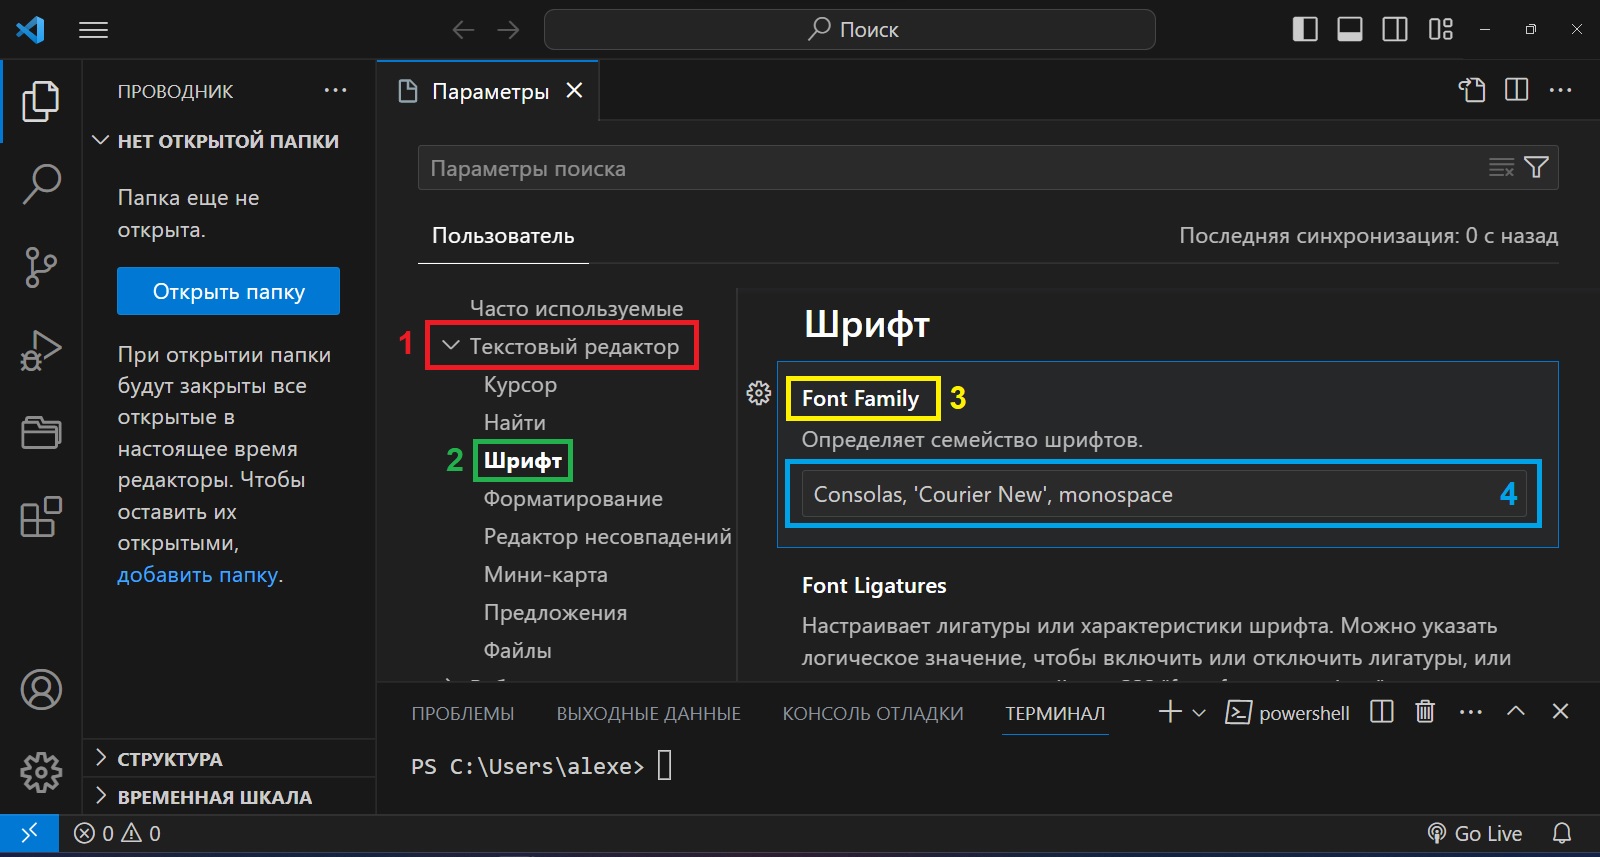Image resolution: width=1600 pixels, height=857 pixels.
Task: Go forward with the right arrow
Action: tap(509, 30)
